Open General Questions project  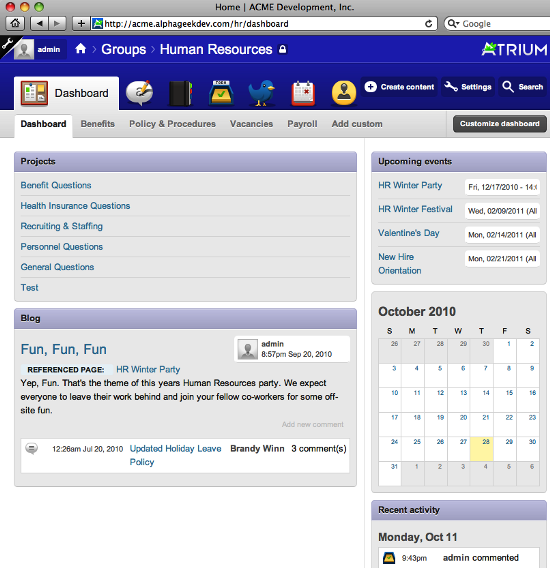[x=57, y=267]
